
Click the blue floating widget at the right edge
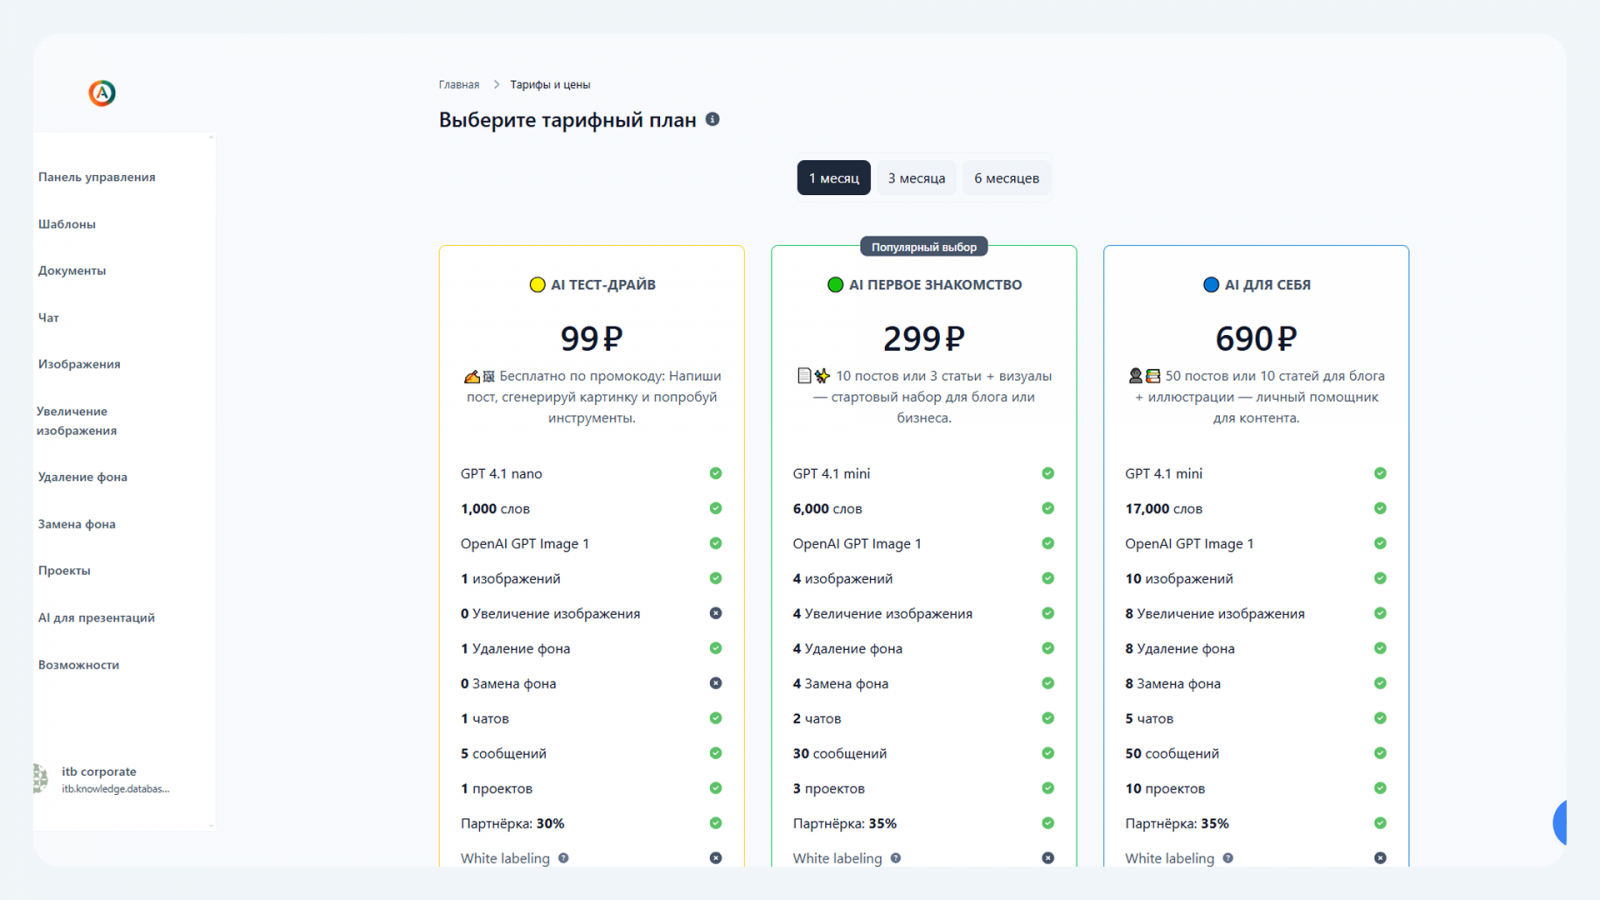coord(1559,822)
